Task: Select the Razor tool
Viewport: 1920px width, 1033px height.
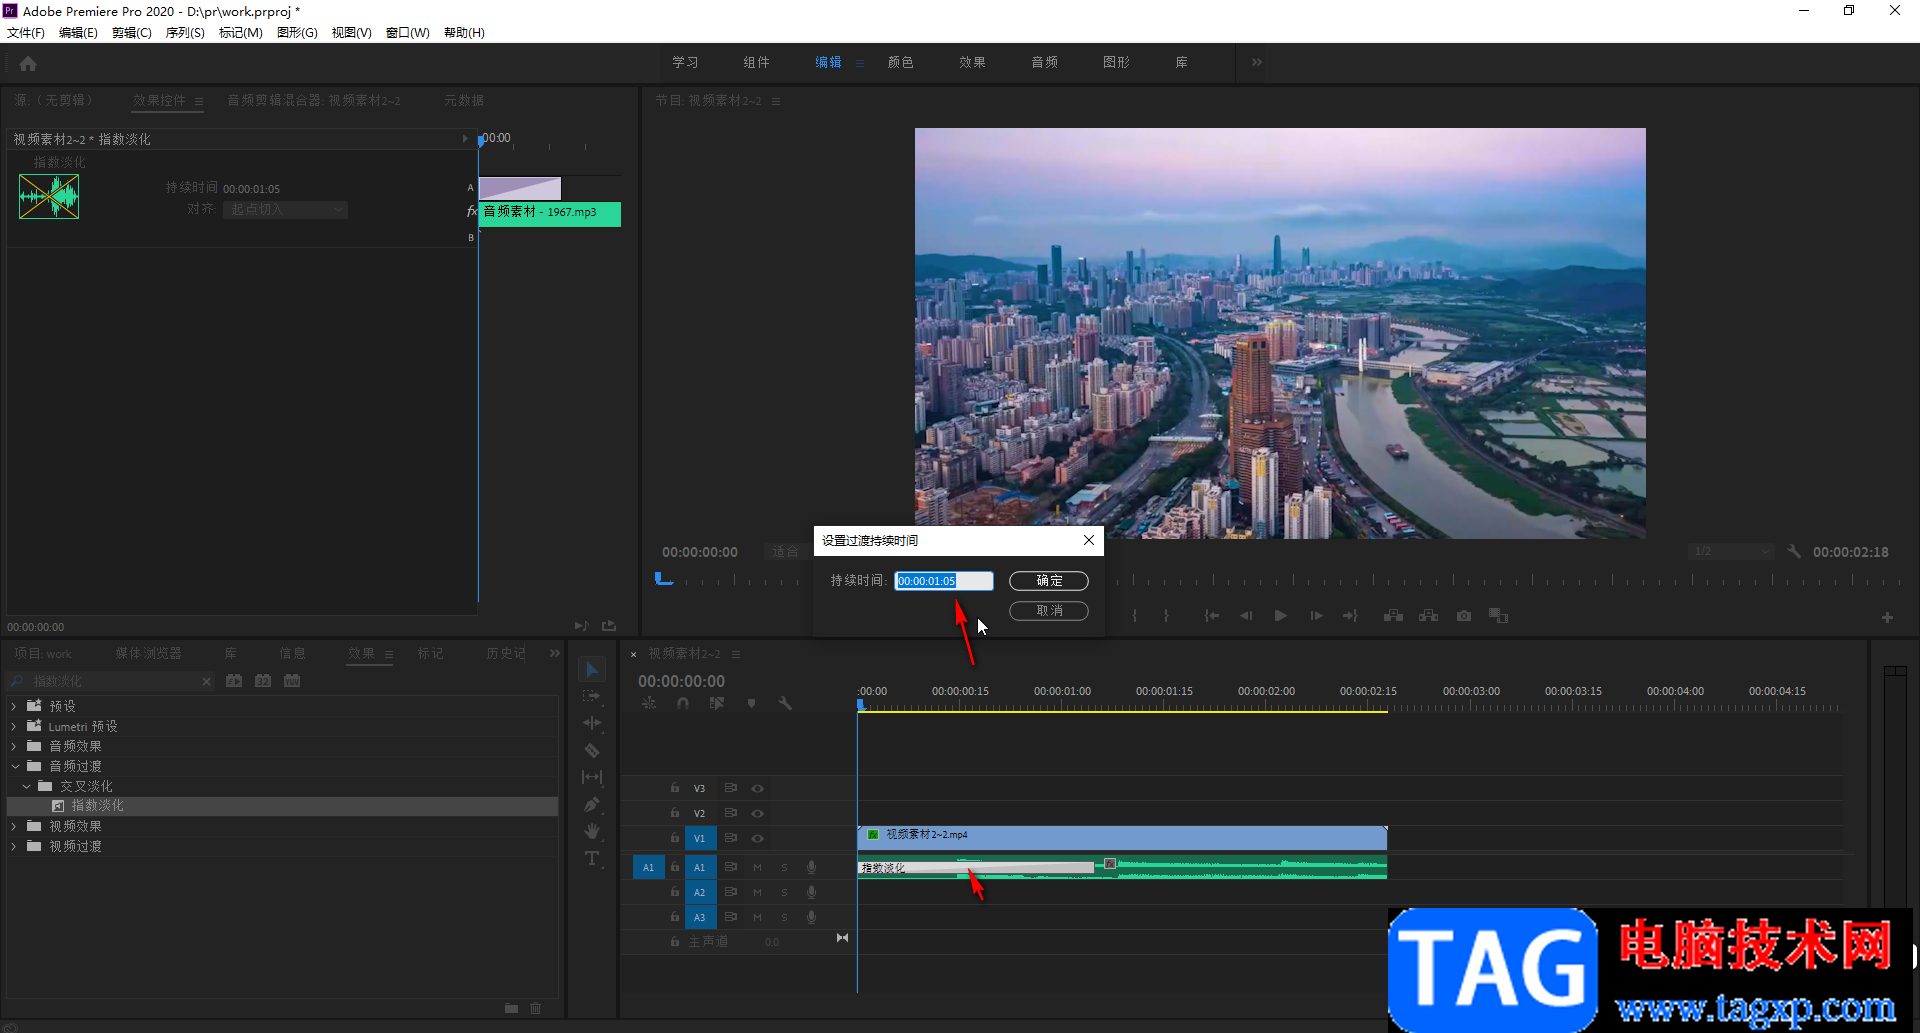Action: [592, 750]
